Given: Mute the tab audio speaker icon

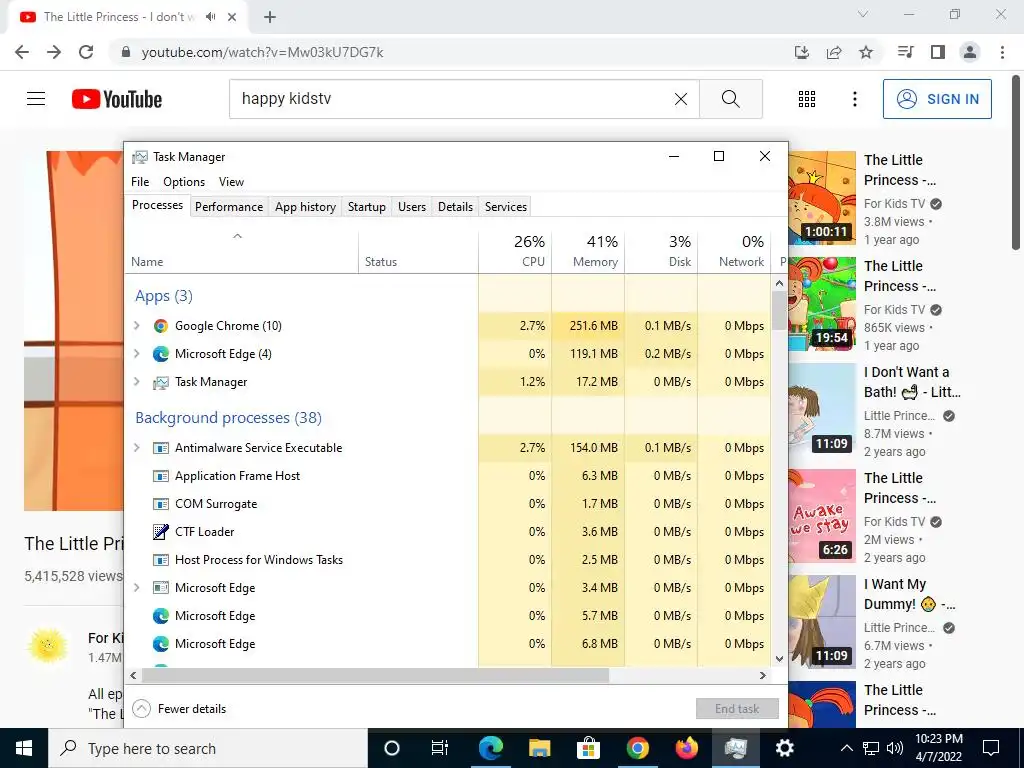Looking at the screenshot, I should pyautogui.click(x=210, y=16).
